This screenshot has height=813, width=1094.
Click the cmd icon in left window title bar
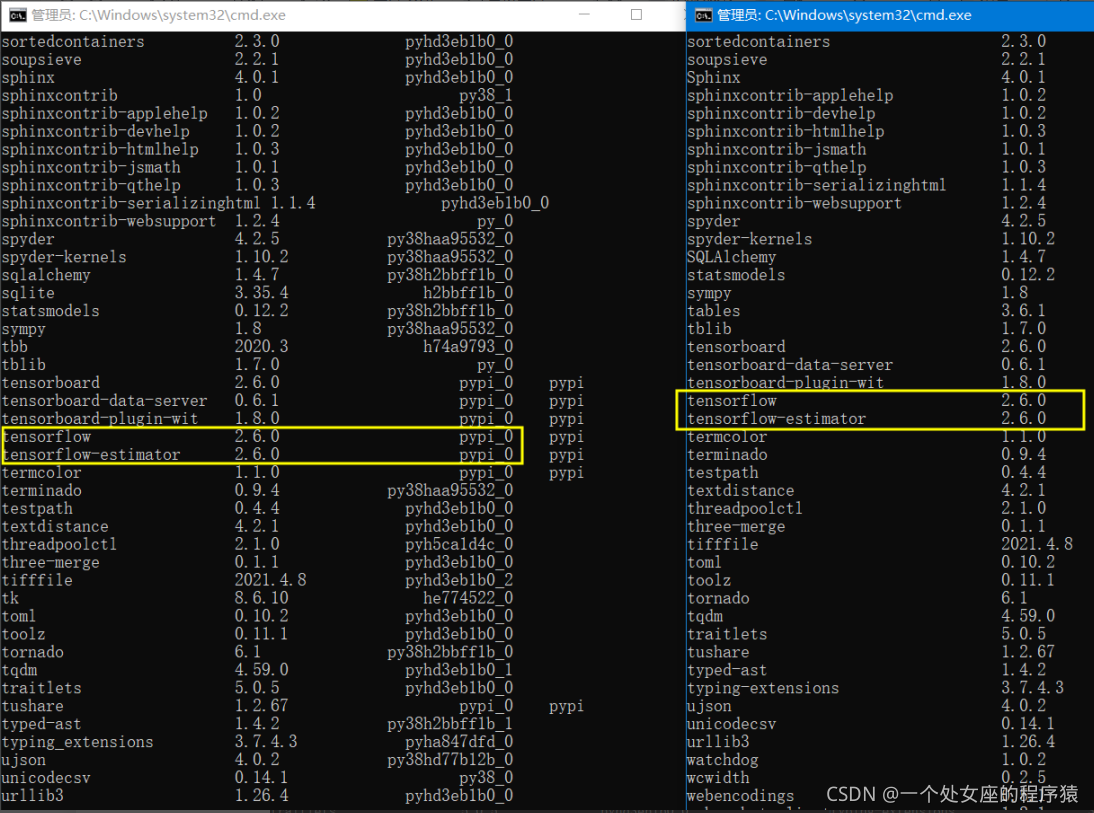point(17,15)
